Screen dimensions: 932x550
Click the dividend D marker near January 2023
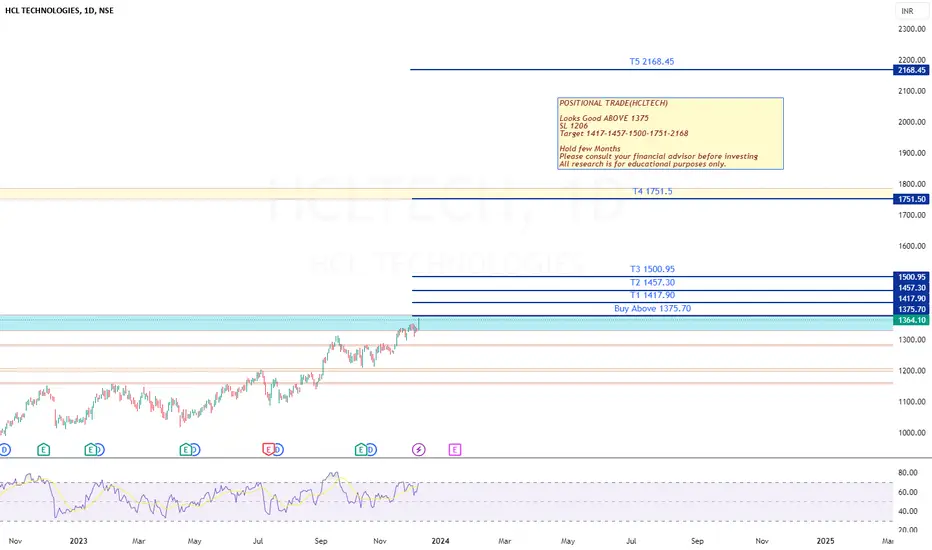pyautogui.click(x=99, y=450)
